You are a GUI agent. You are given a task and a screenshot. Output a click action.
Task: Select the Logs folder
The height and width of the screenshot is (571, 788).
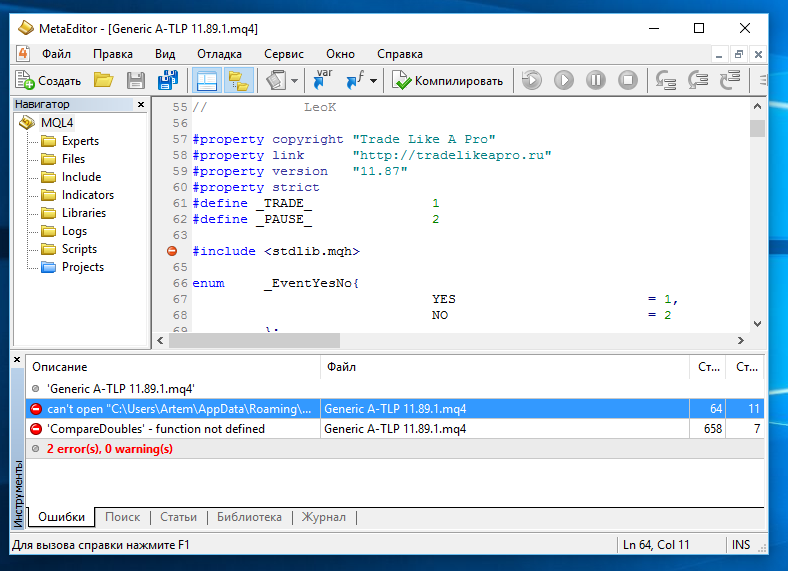coord(74,231)
